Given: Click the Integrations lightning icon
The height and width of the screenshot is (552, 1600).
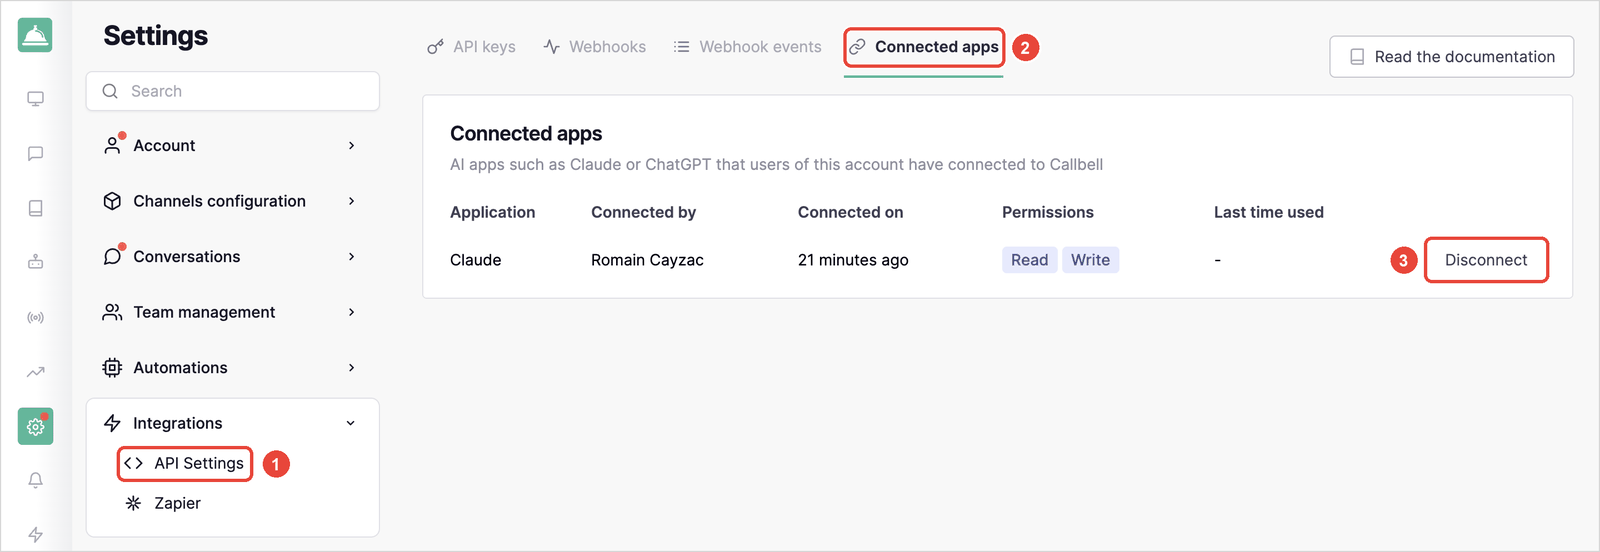Looking at the screenshot, I should tap(112, 423).
